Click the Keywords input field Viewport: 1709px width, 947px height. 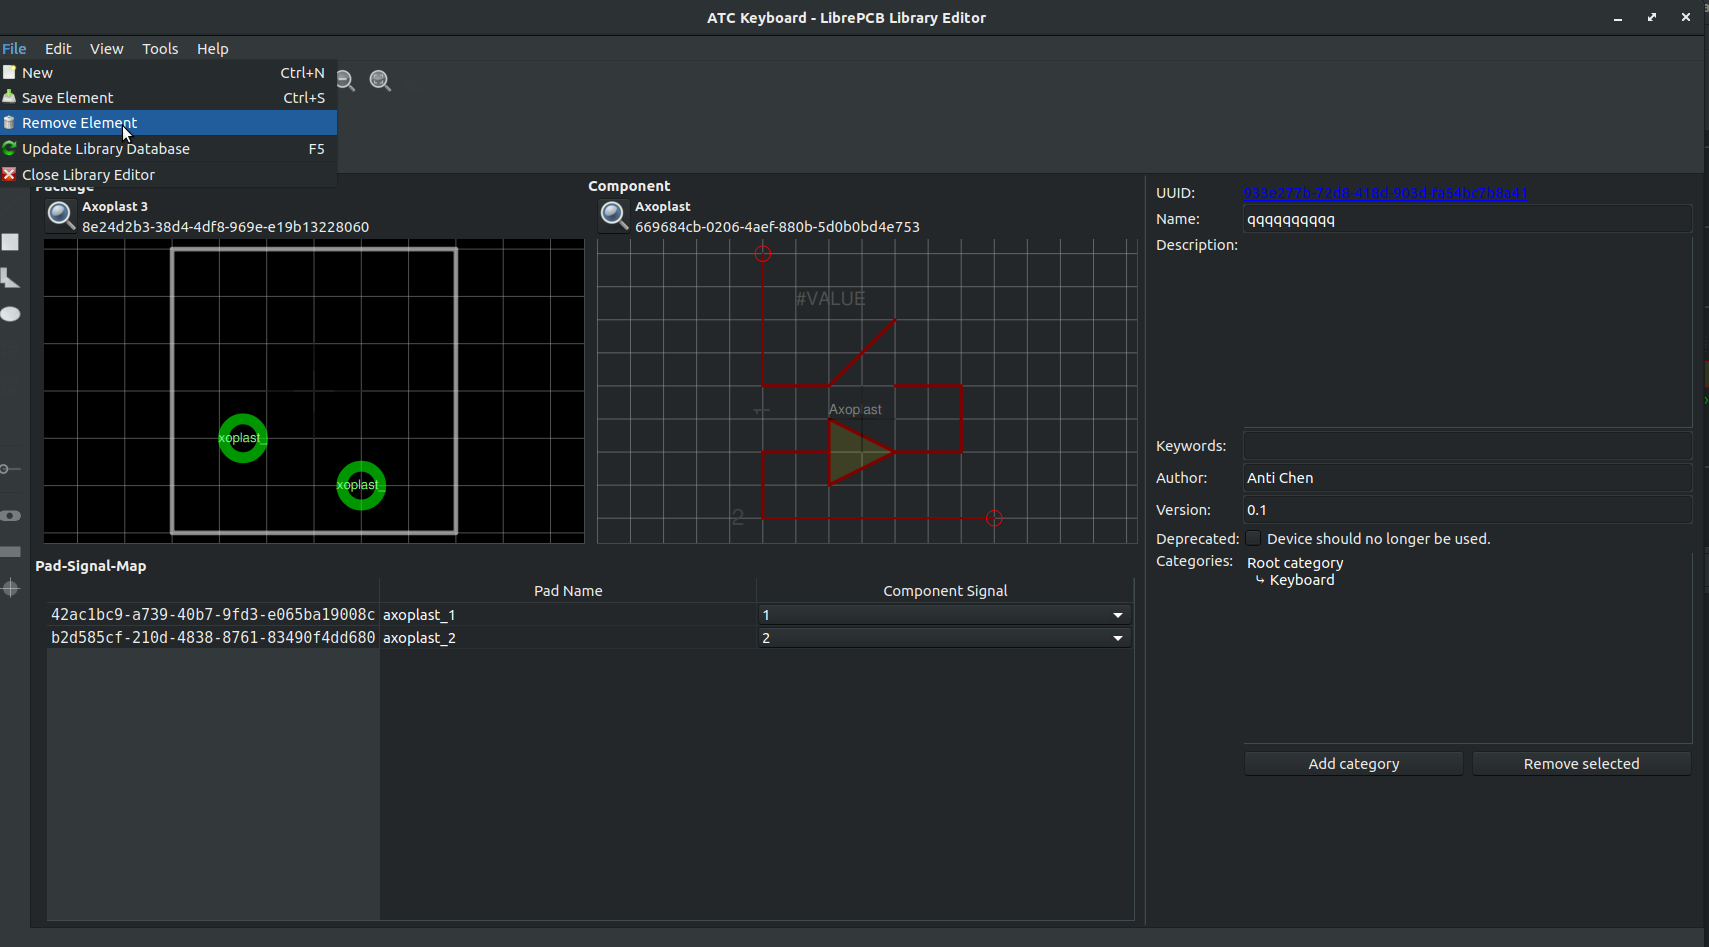click(x=1467, y=446)
